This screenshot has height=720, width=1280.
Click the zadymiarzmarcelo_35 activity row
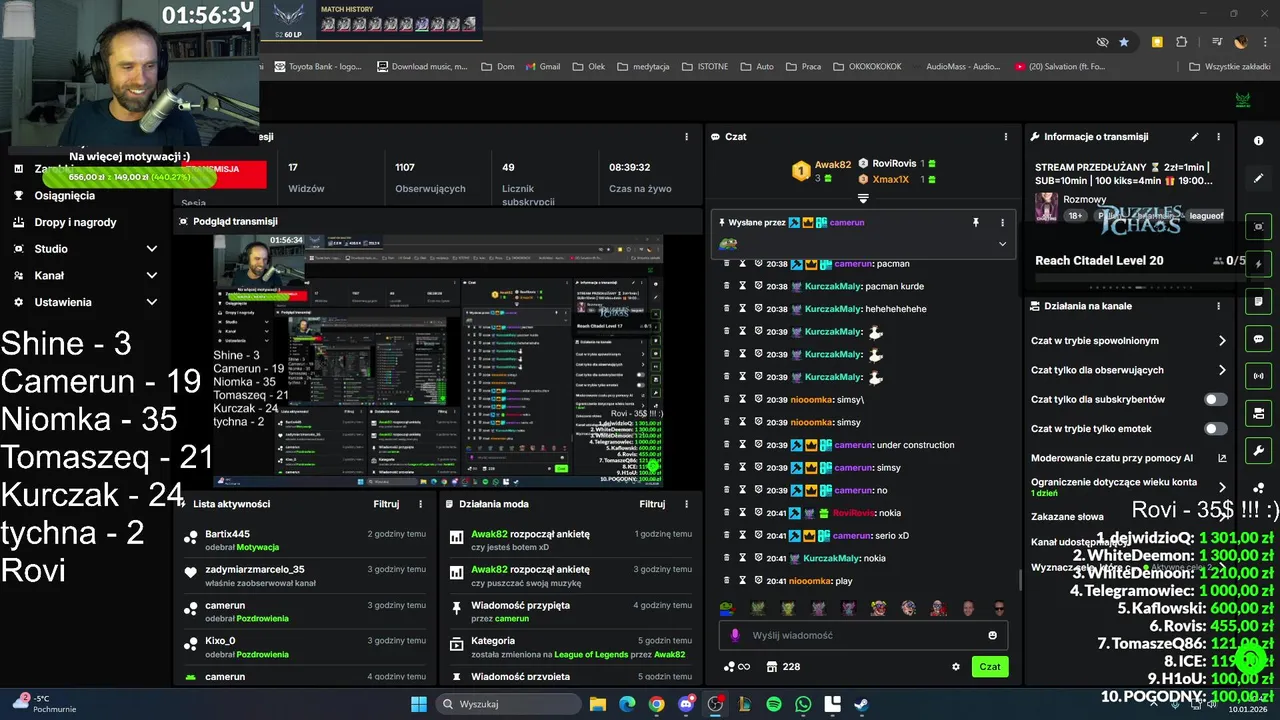click(x=305, y=576)
